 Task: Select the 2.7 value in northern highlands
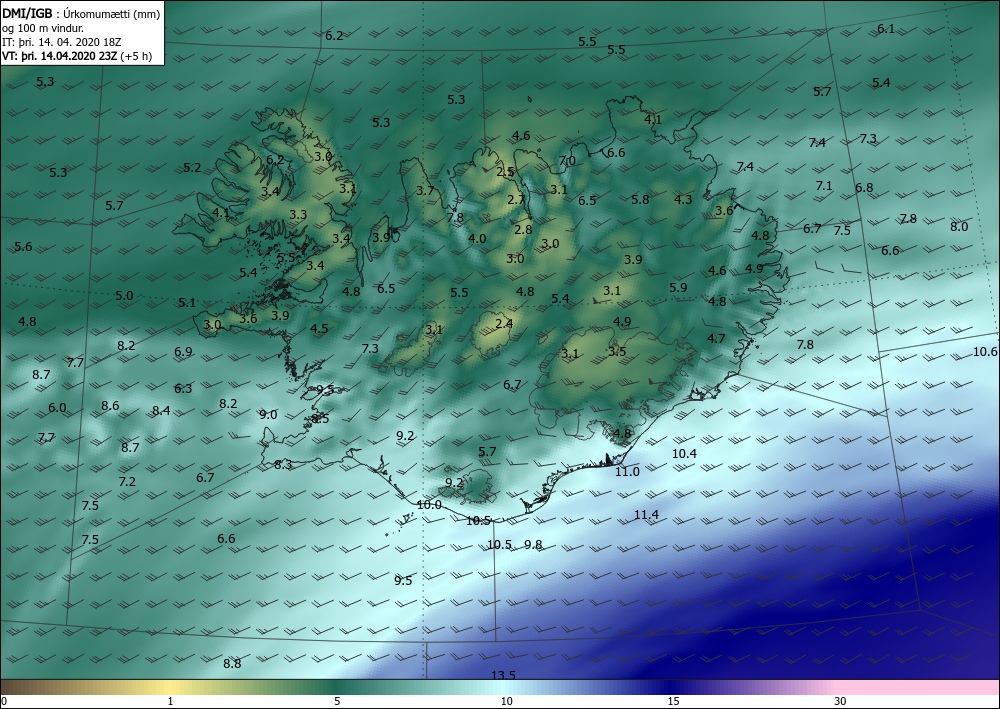516,200
